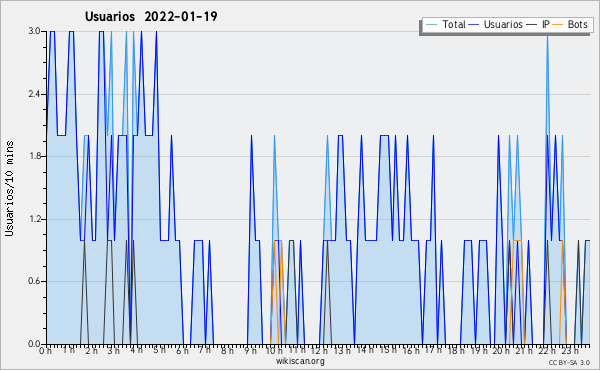Click the '6 h' x-axis label
Viewport: 600px width, 370px height.
pyautogui.click(x=183, y=351)
